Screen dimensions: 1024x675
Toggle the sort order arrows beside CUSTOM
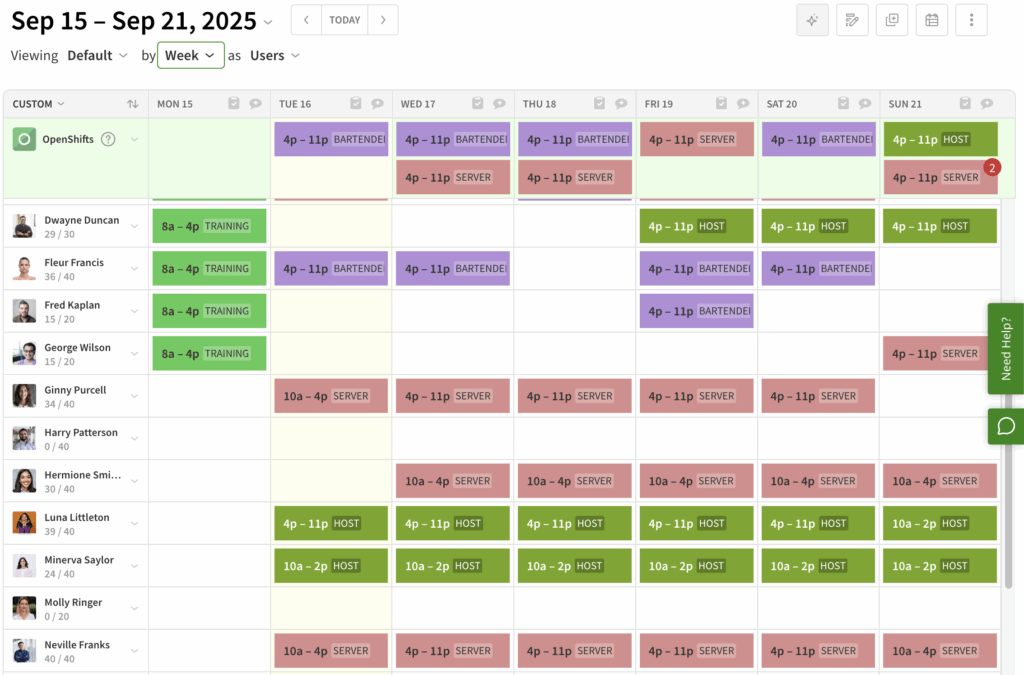coord(133,104)
